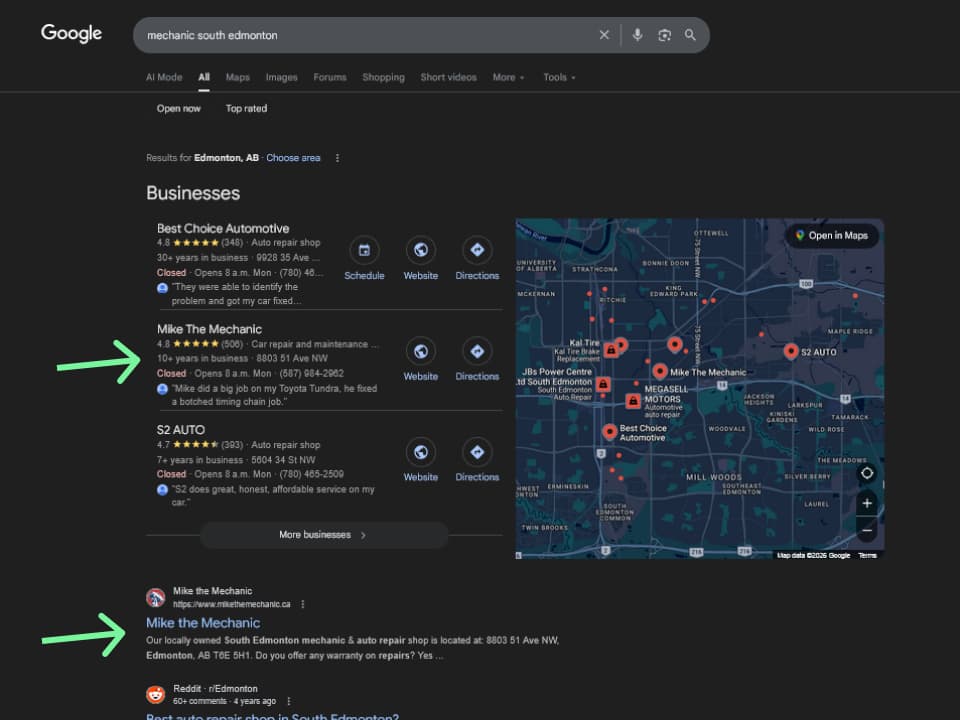Switch to the Shopping tab

point(383,77)
